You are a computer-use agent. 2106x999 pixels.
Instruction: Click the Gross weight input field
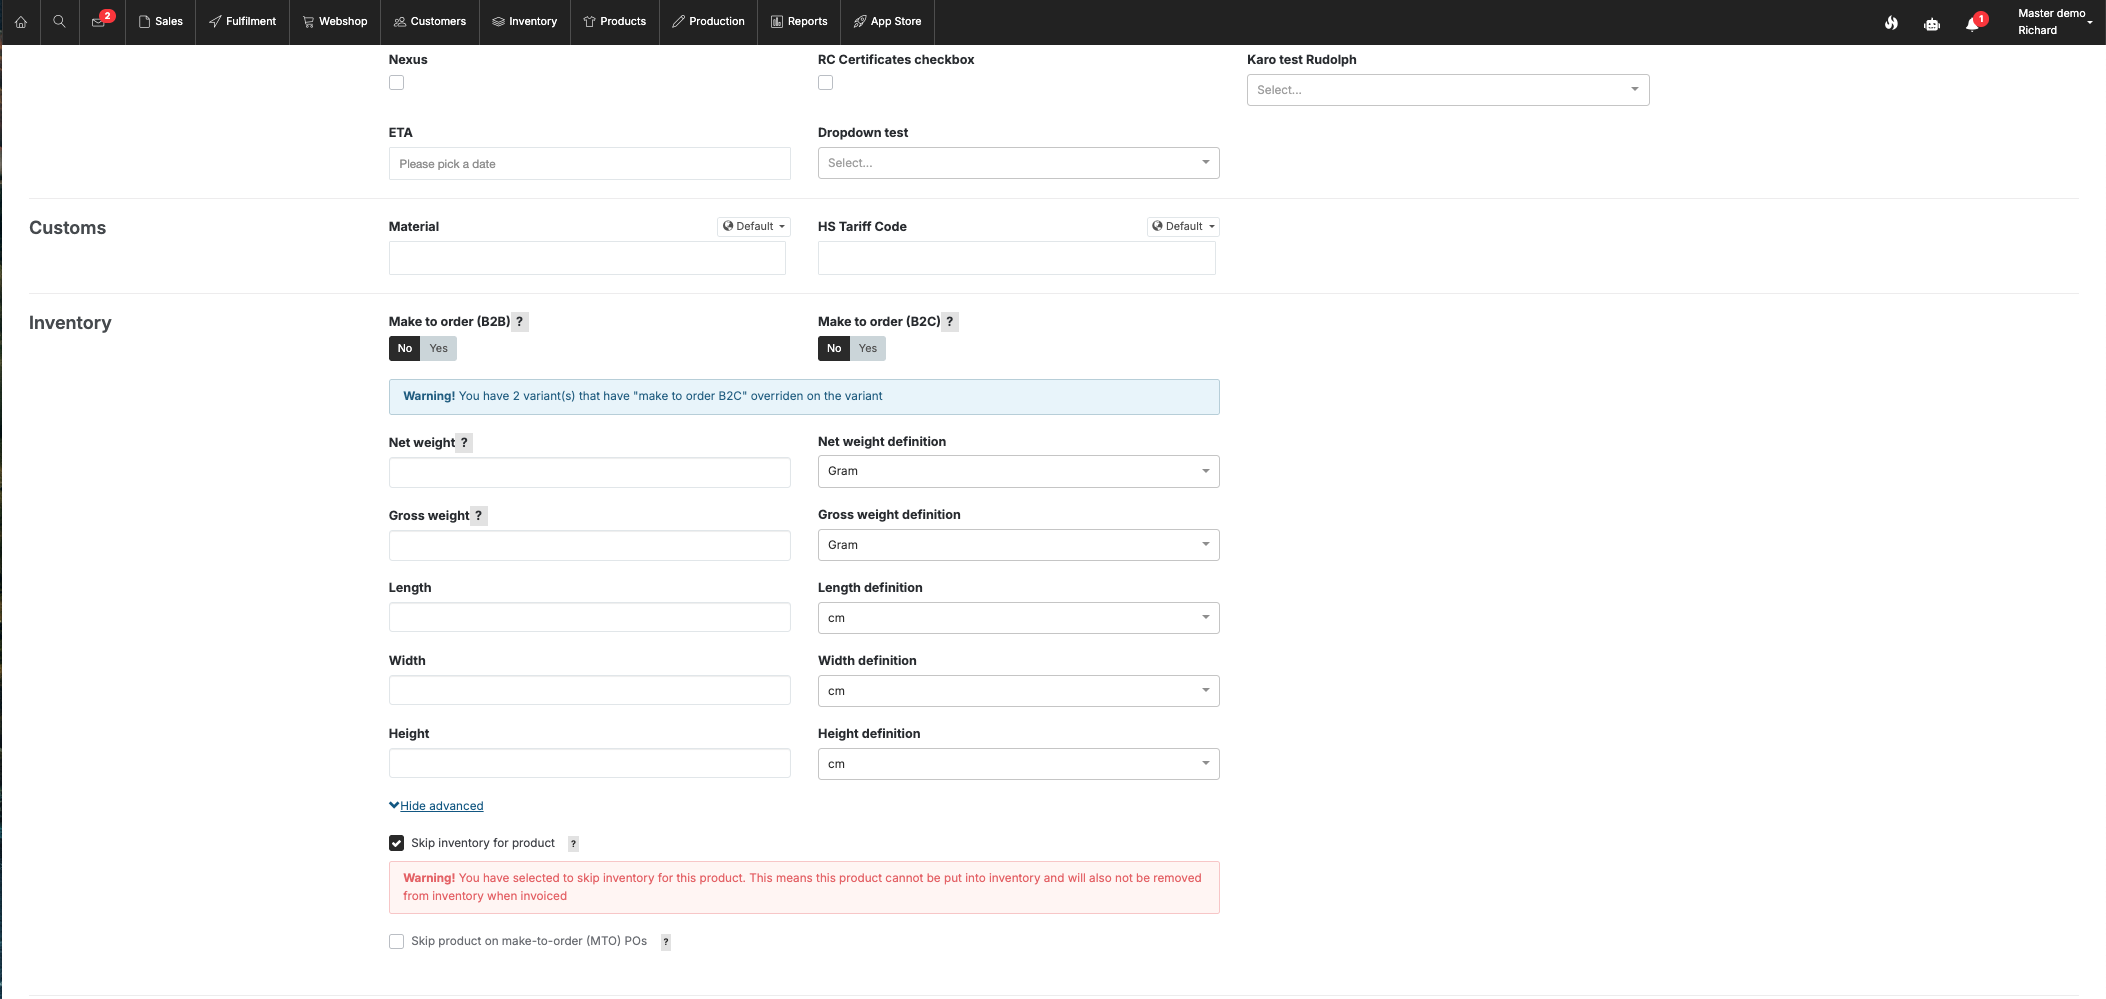click(x=590, y=545)
